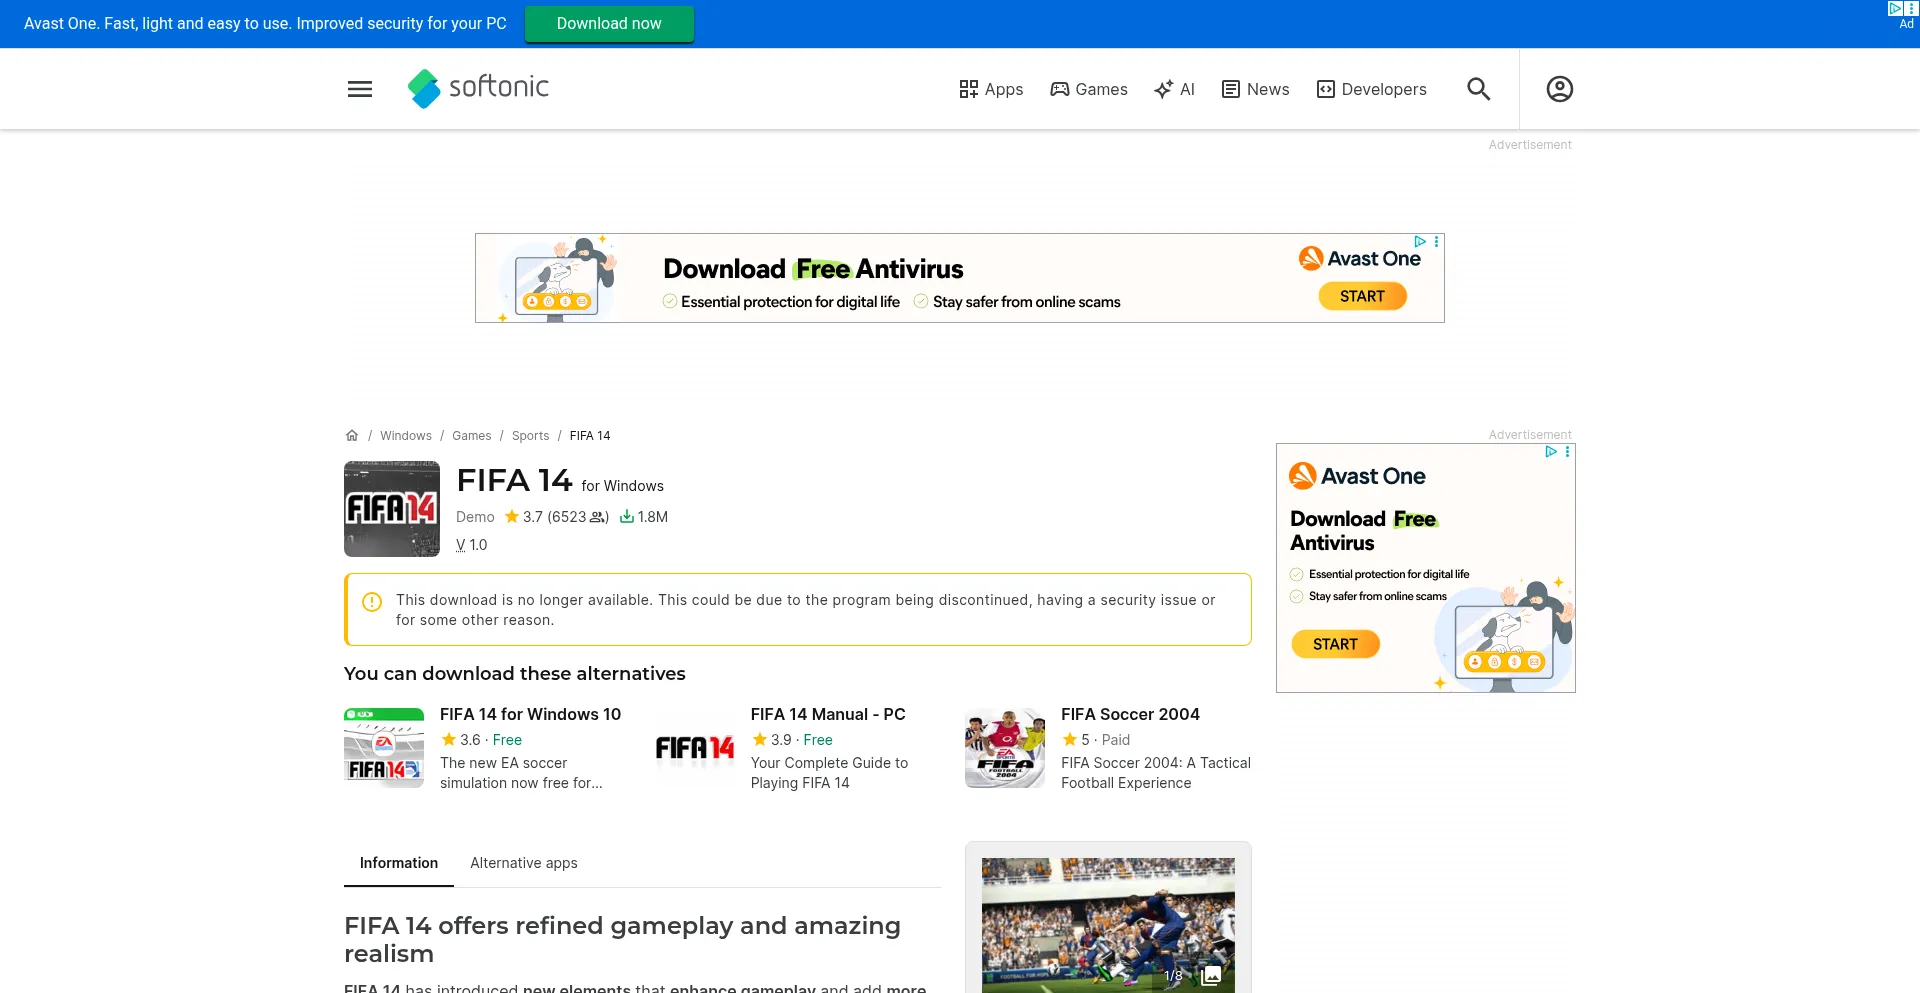This screenshot has height=993, width=1920.
Task: Go to Windows breadcrumb
Action: pos(406,435)
